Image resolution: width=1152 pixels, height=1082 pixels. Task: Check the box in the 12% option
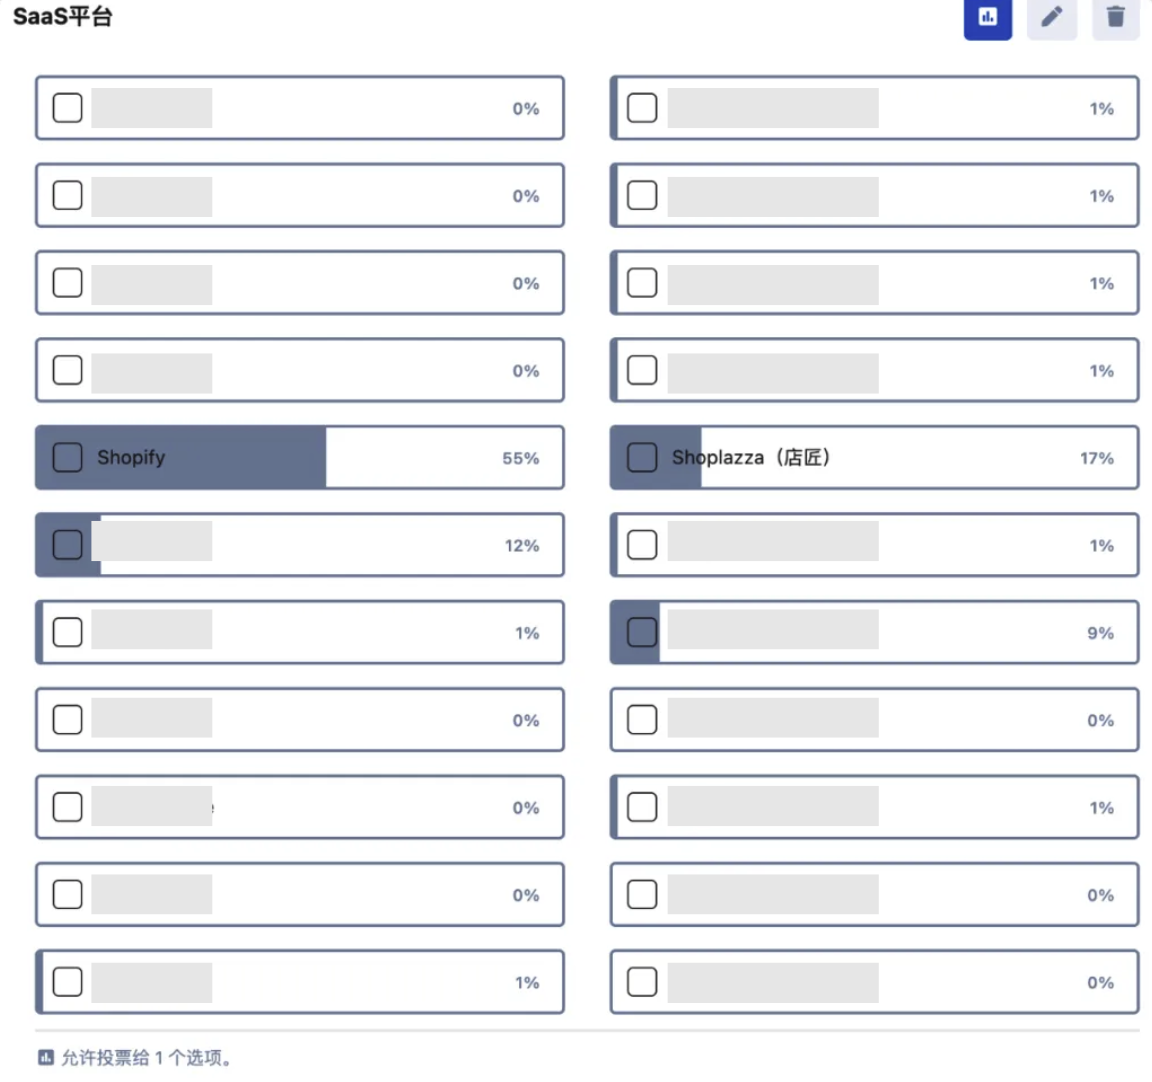tap(67, 545)
